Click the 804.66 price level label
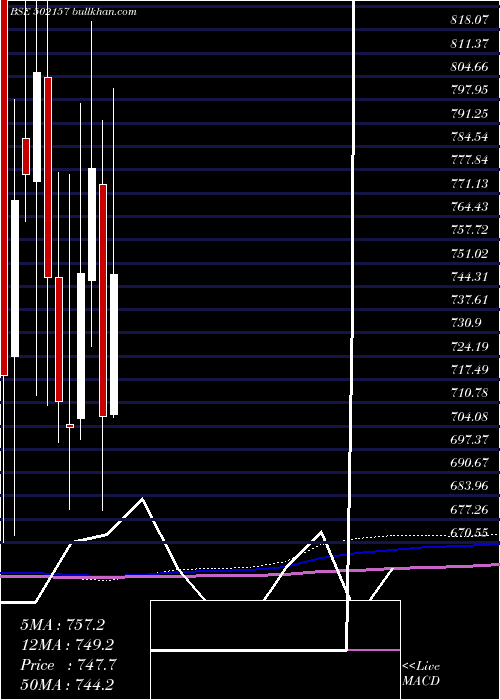Viewport: 500px width, 700px height. pos(469,67)
